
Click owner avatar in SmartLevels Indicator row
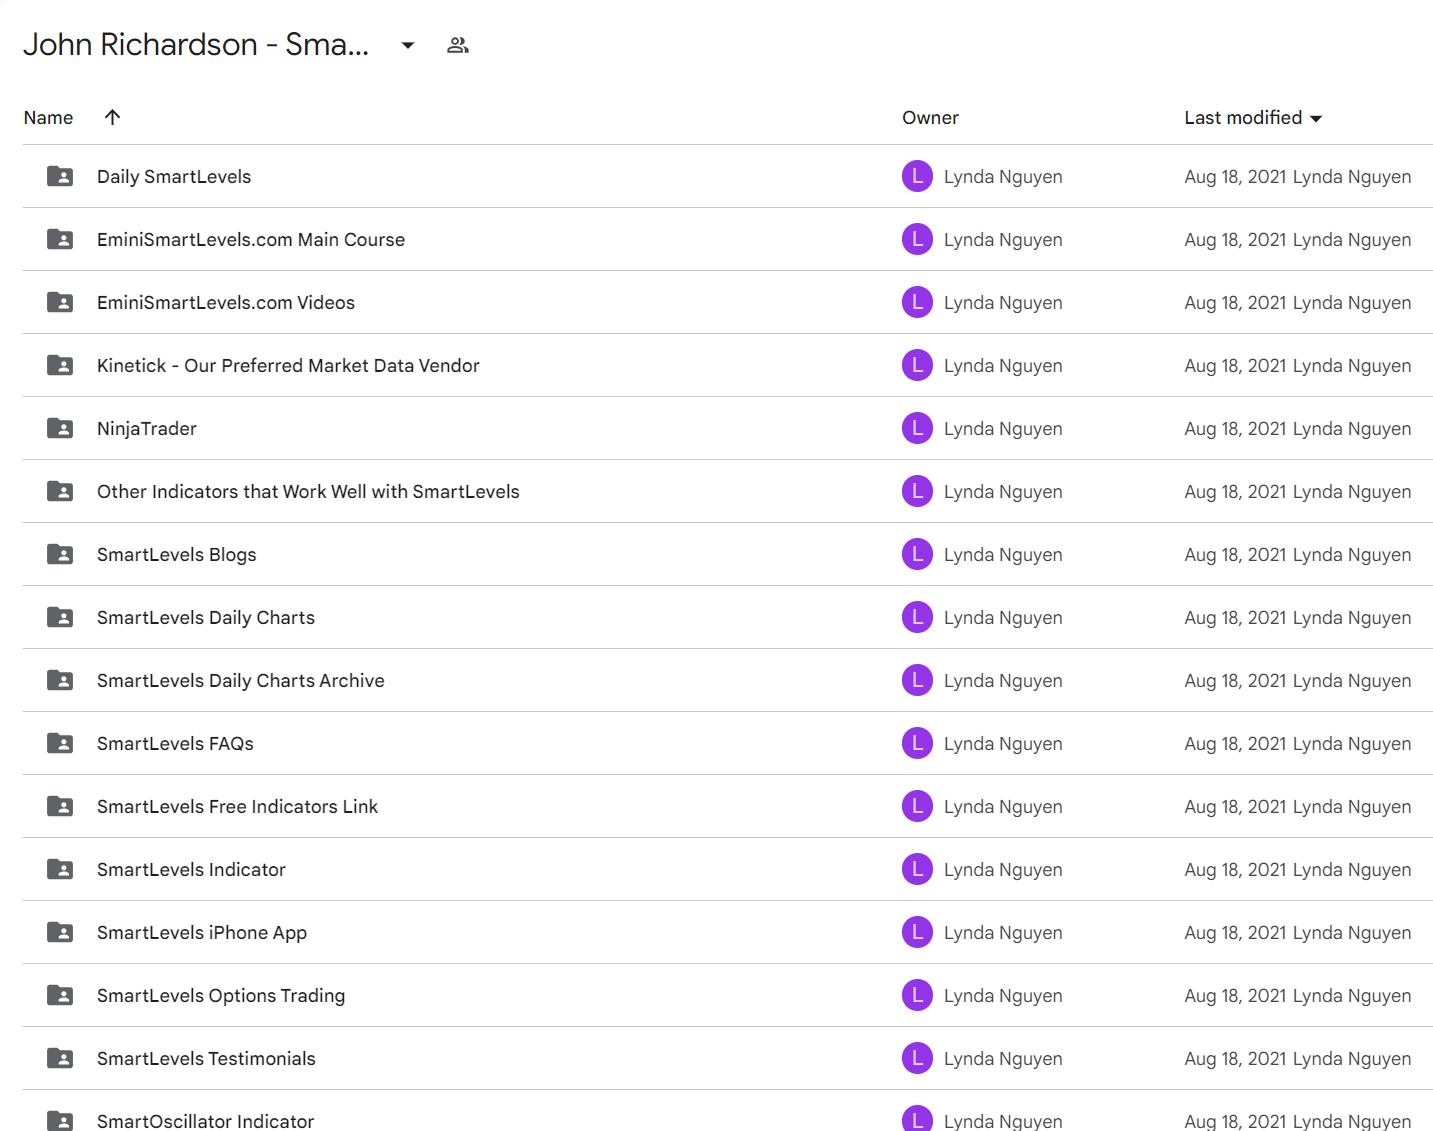tap(917, 869)
